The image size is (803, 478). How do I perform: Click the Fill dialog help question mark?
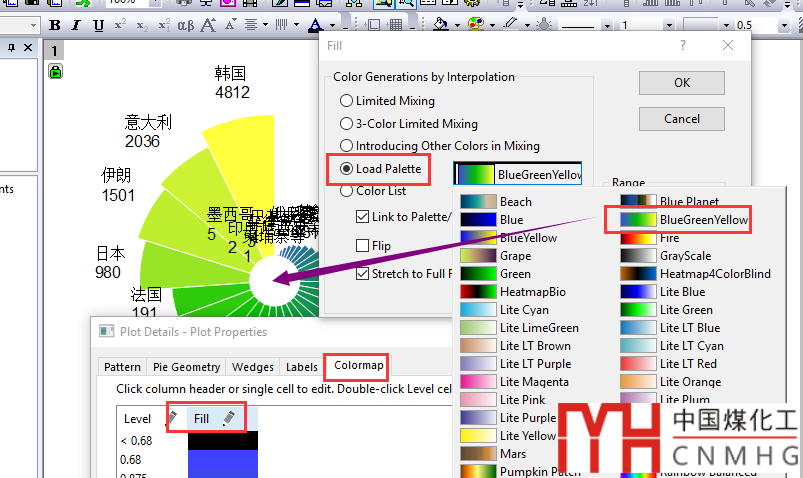pos(683,45)
